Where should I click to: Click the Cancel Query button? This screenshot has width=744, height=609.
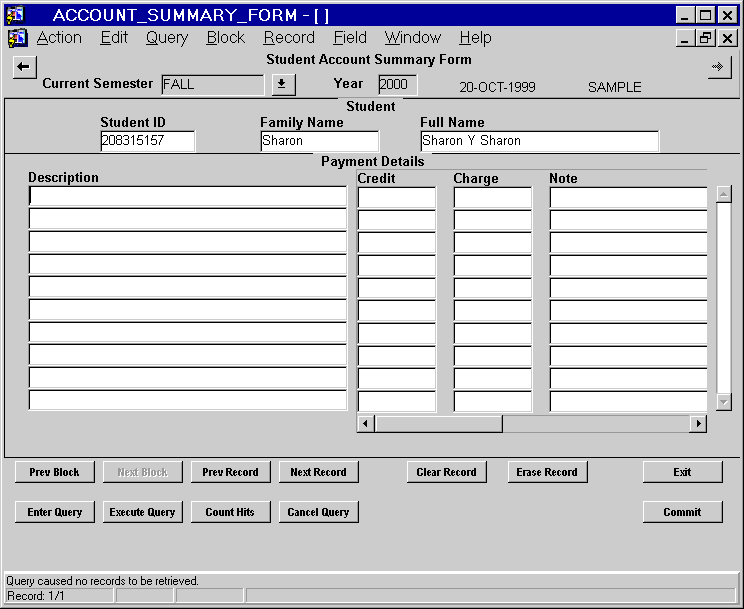(x=318, y=512)
